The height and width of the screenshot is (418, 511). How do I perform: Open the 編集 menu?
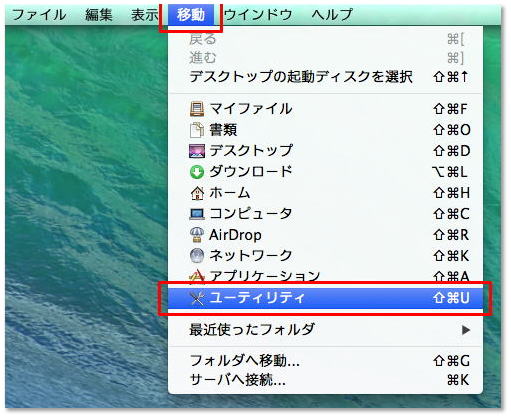98,15
